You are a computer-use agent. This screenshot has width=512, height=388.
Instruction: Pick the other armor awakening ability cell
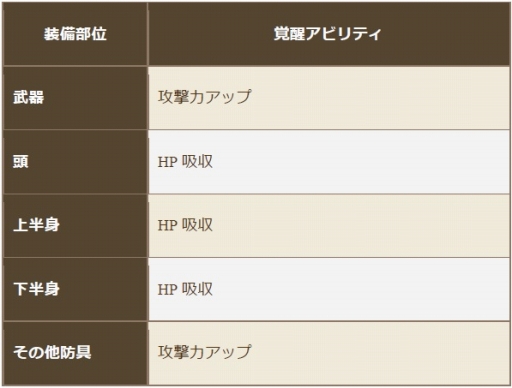click(329, 353)
